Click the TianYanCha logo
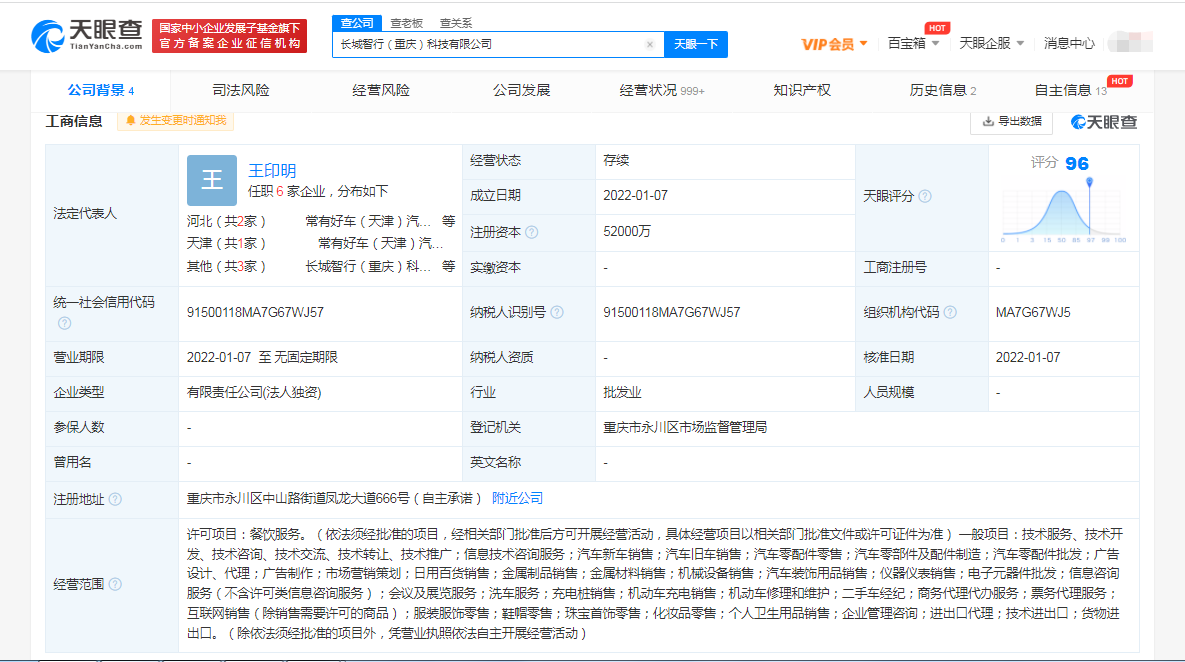Image resolution: width=1185 pixels, height=662 pixels. pos(86,36)
